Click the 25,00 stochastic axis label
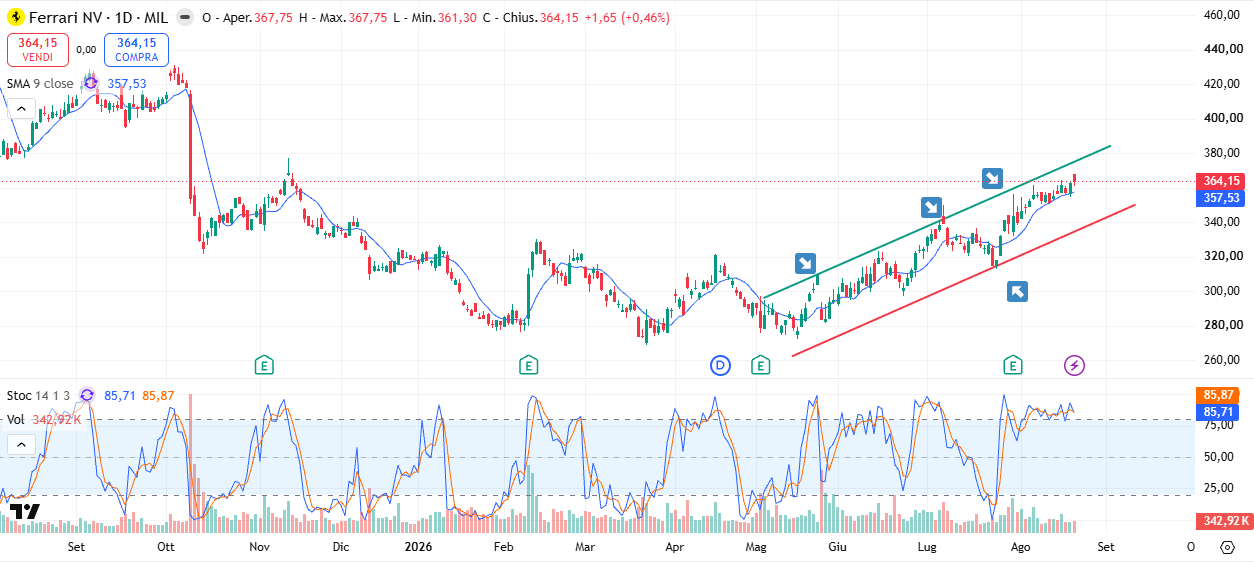Image resolution: width=1254 pixels, height=563 pixels. click(1217, 488)
